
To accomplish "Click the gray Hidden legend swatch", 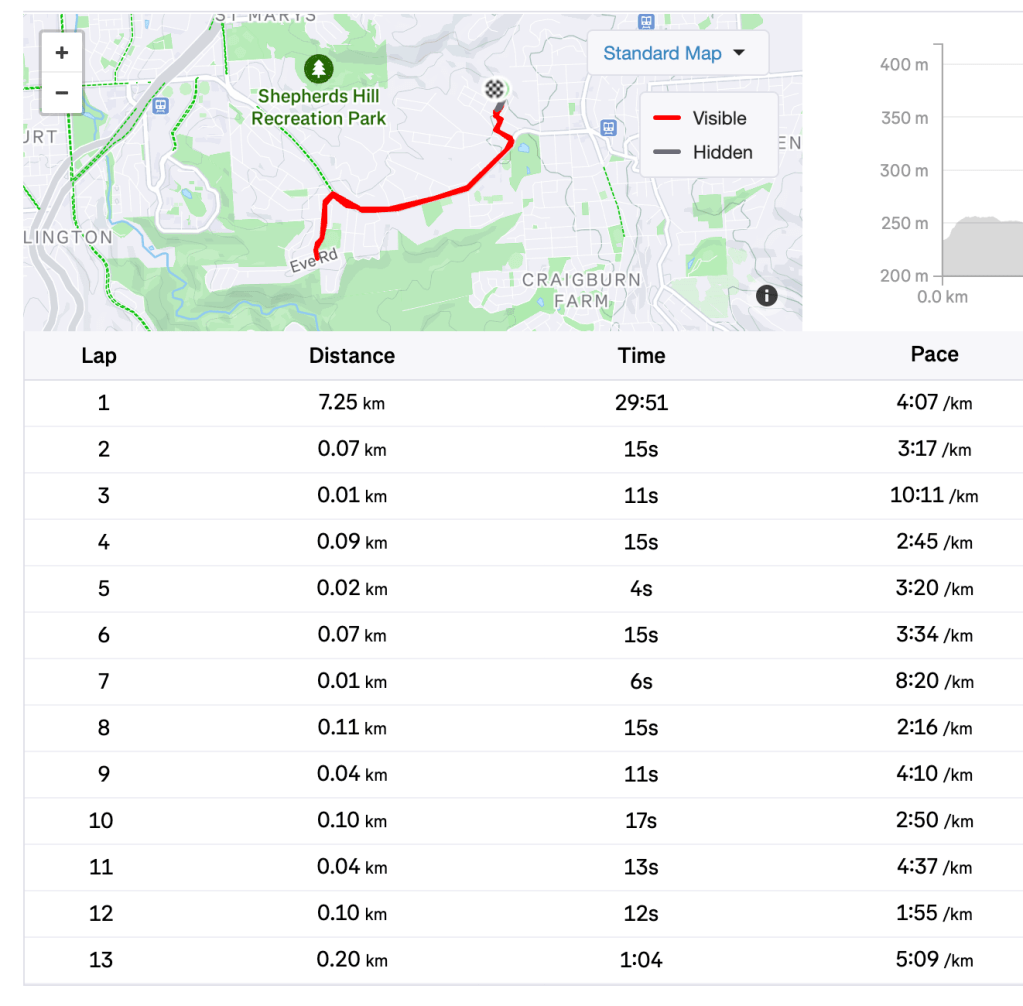I will tap(667, 153).
